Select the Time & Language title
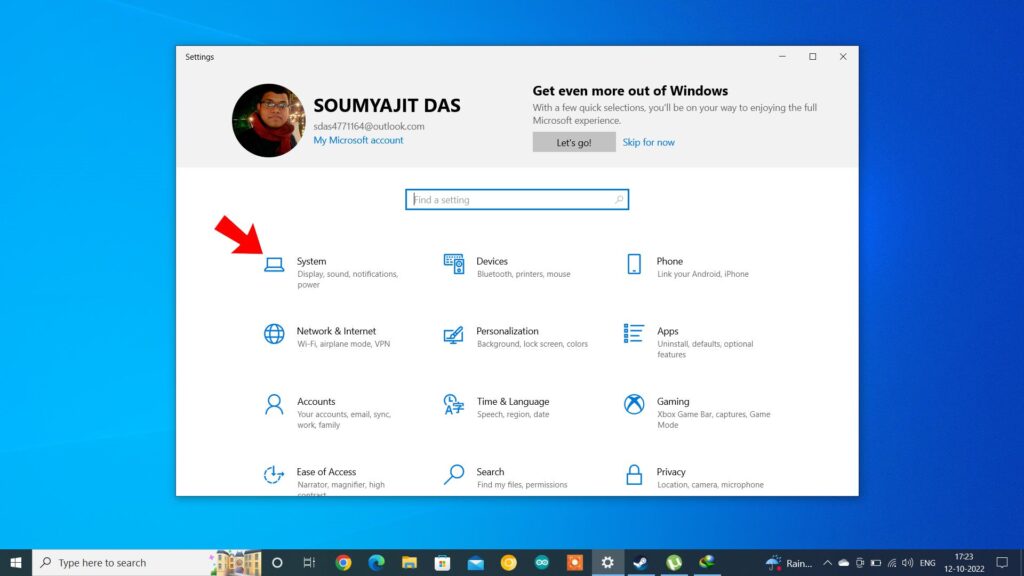This screenshot has width=1024, height=576. click(513, 401)
